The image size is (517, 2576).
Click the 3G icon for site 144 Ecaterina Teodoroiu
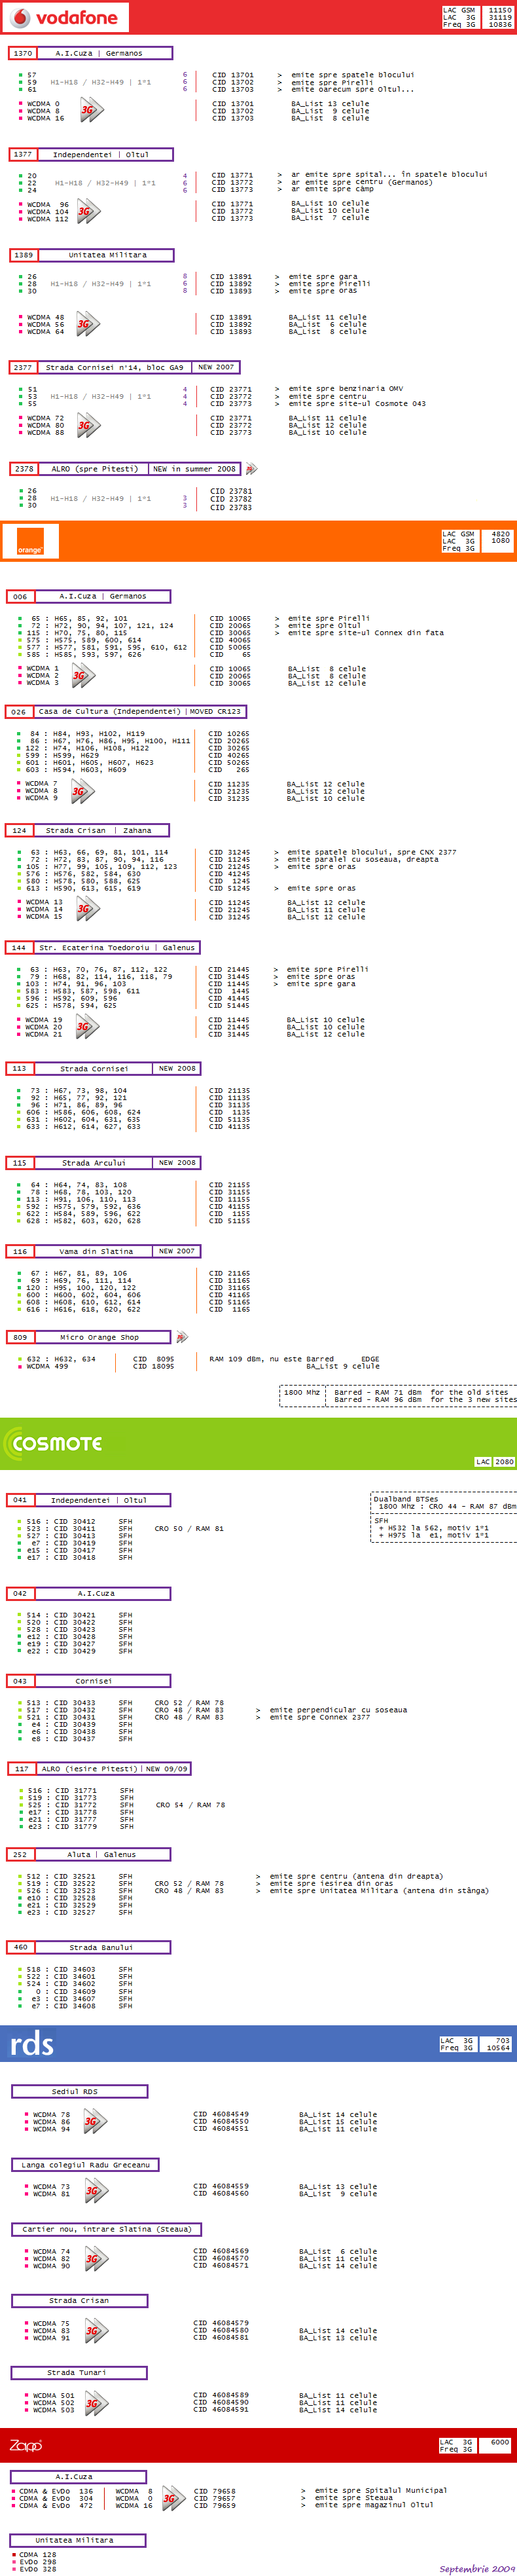(88, 1026)
